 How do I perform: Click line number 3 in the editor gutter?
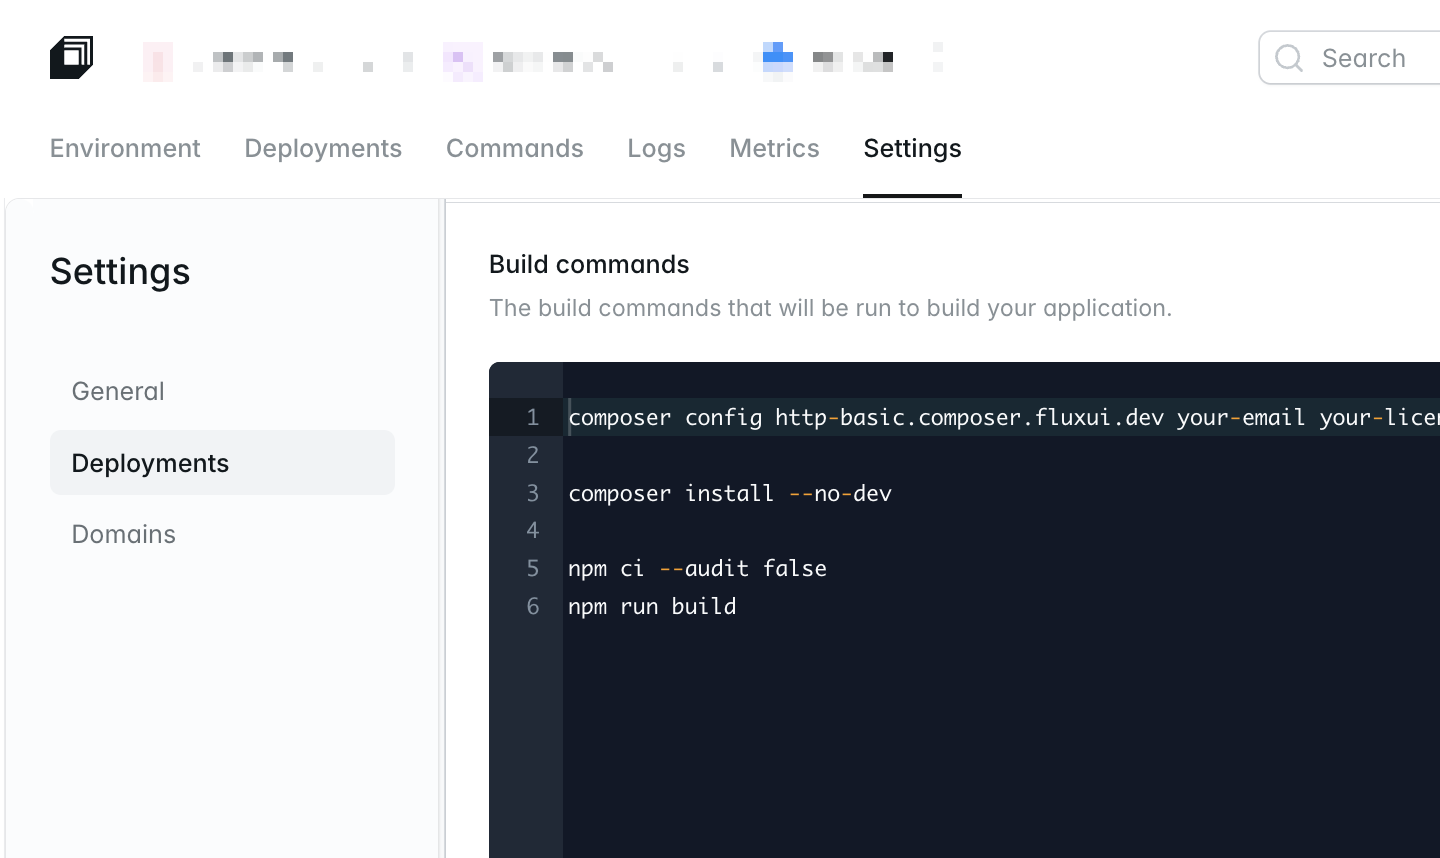532,493
